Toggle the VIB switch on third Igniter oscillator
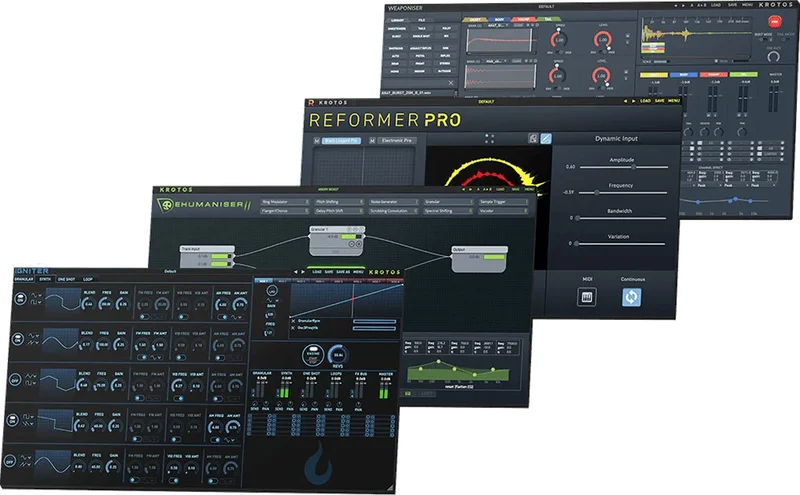The height and width of the screenshot is (495, 800). coord(177,398)
